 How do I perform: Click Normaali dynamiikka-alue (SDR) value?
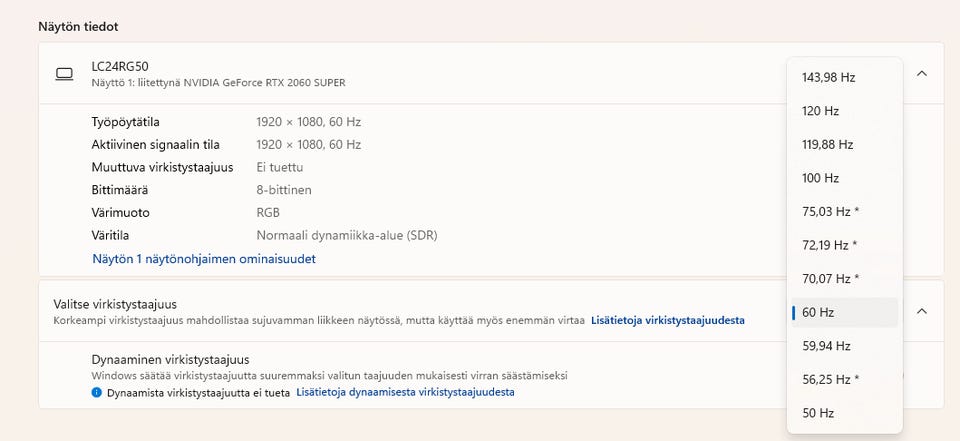click(347, 235)
